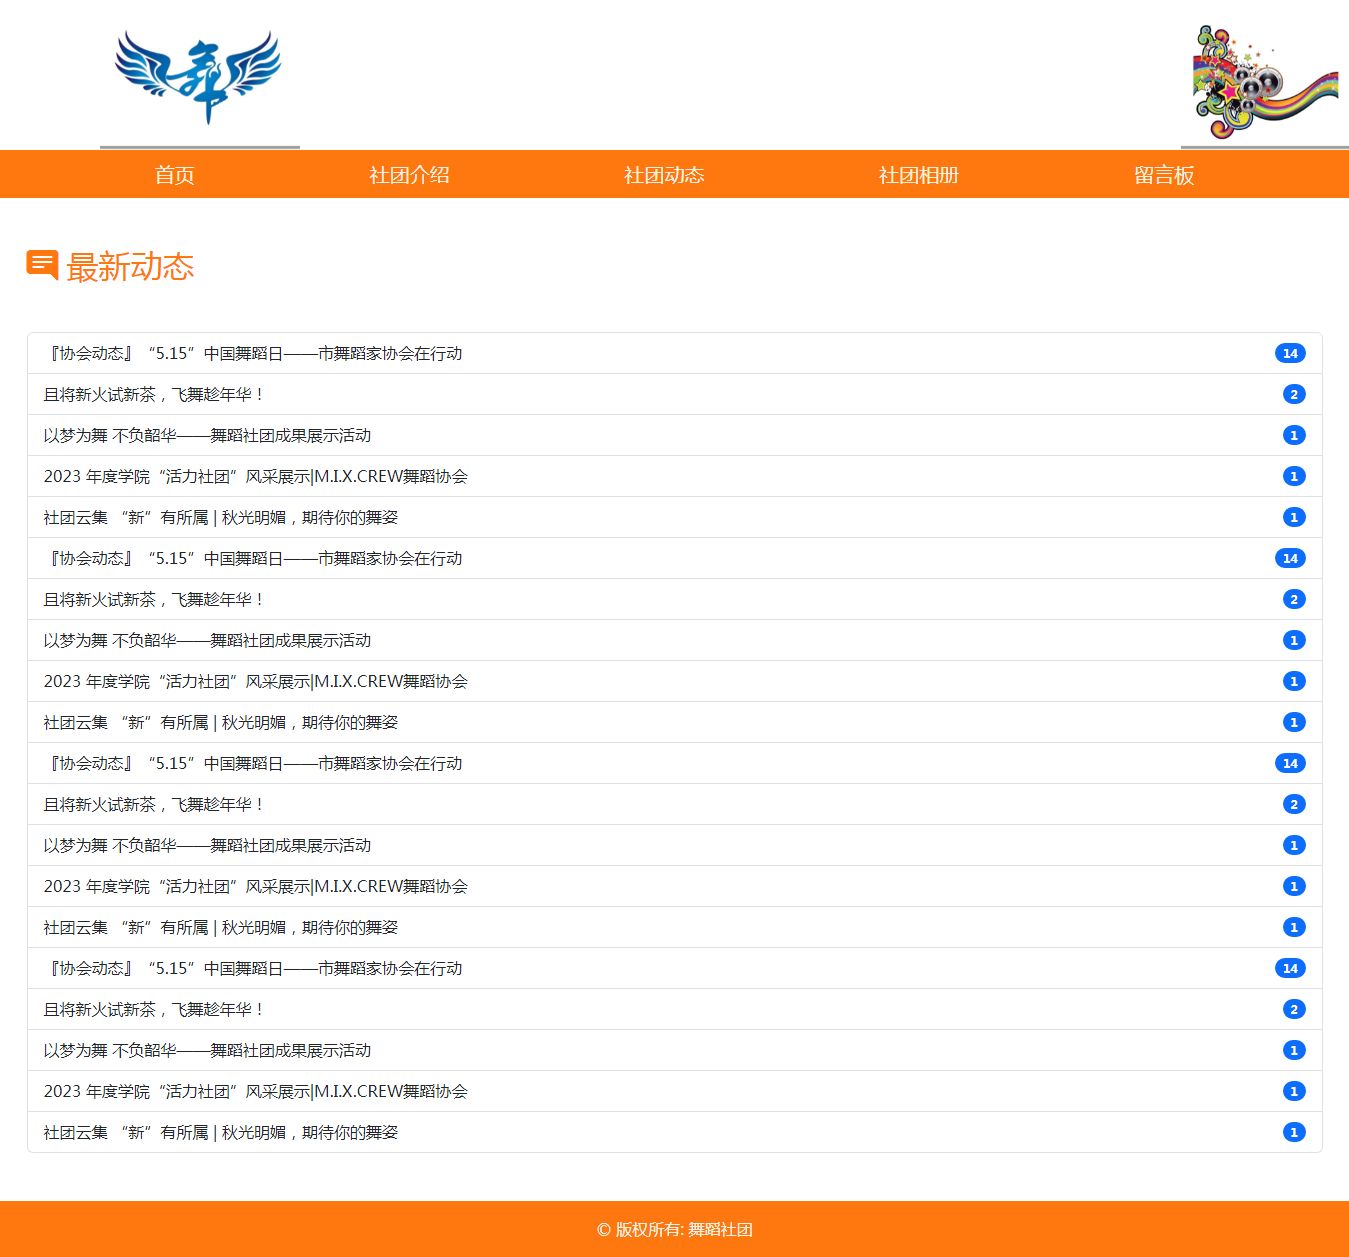Viewport: 1349px width, 1257px height.
Task: Click the orange comment icon beside 最新动态
Action: pos(42,265)
